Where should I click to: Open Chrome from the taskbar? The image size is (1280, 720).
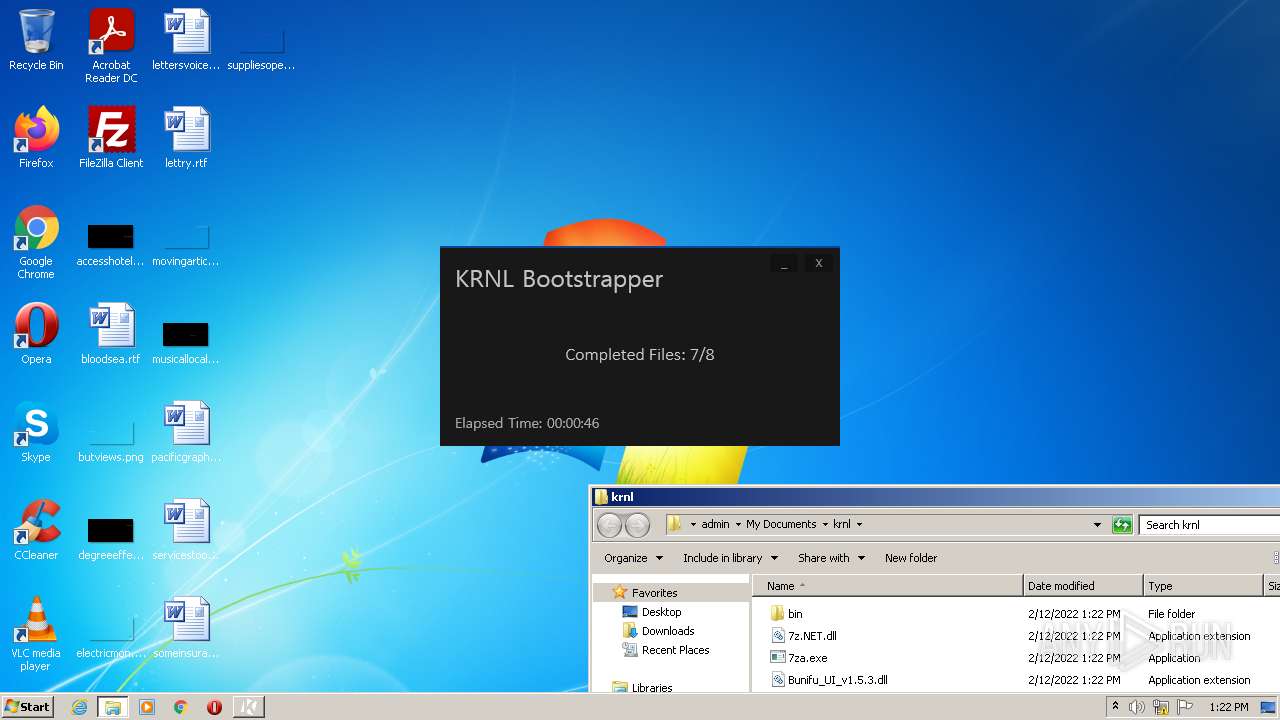pos(181,707)
